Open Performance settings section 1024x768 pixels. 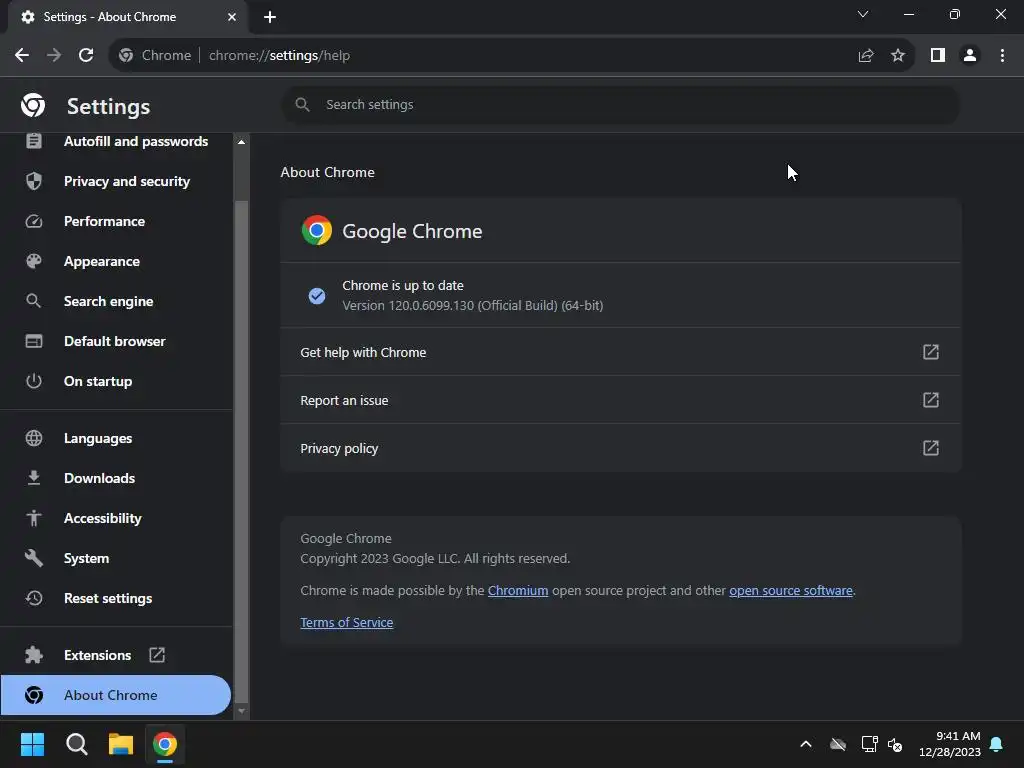click(x=116, y=221)
